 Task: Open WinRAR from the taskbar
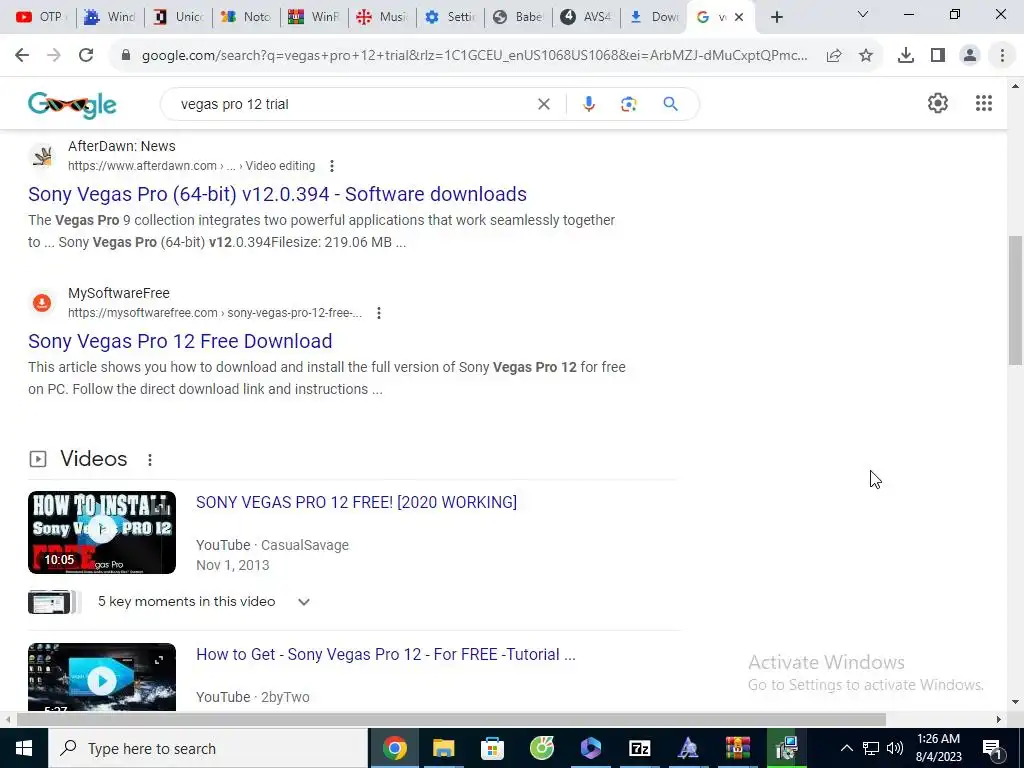[x=737, y=748]
